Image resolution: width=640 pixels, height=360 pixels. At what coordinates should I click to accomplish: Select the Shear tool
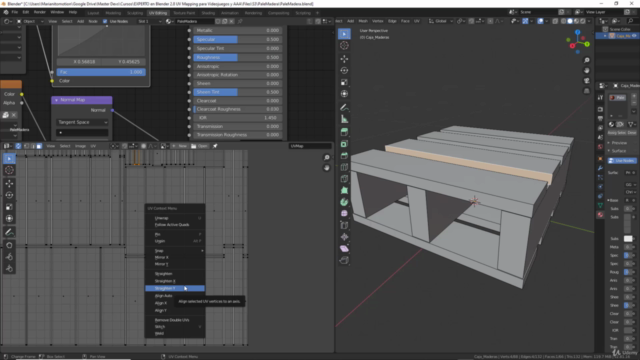click(344, 249)
